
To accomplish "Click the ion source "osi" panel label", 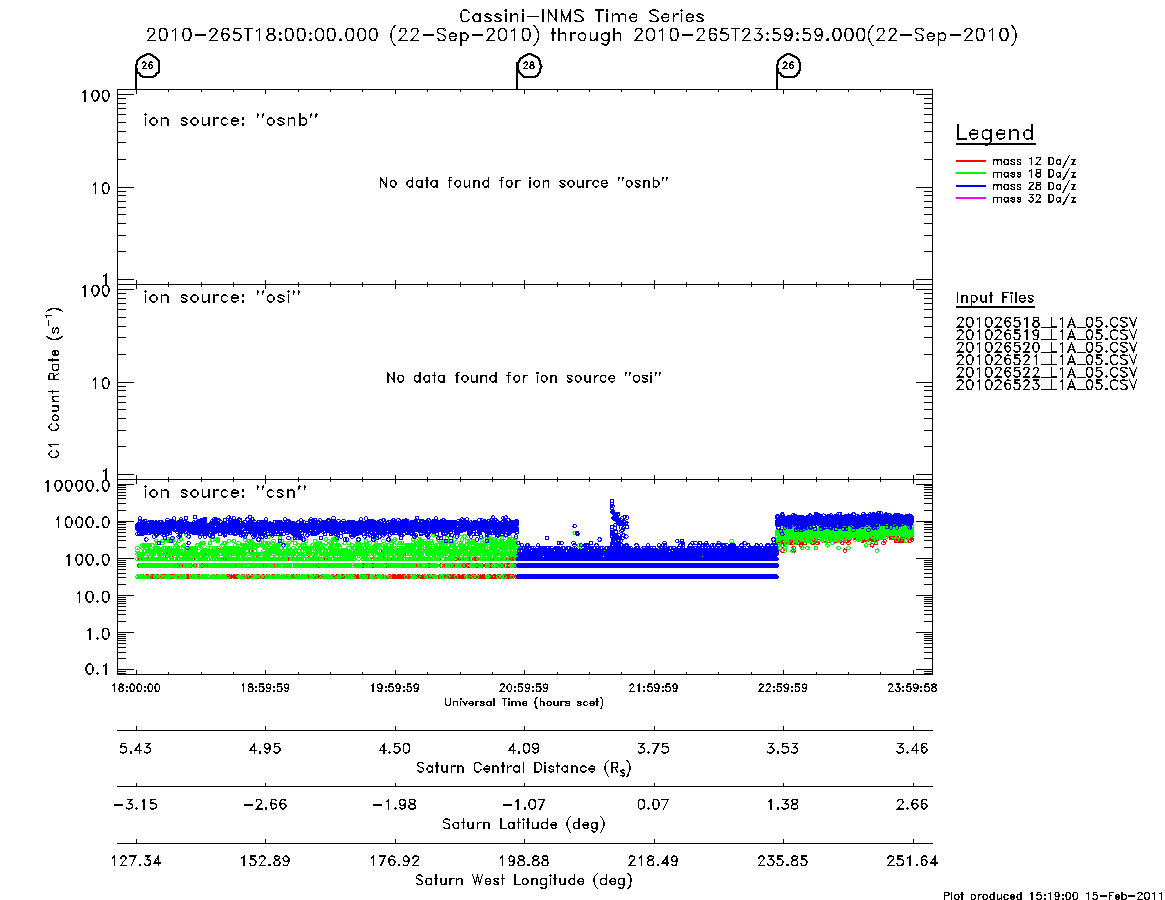I will pos(222,297).
